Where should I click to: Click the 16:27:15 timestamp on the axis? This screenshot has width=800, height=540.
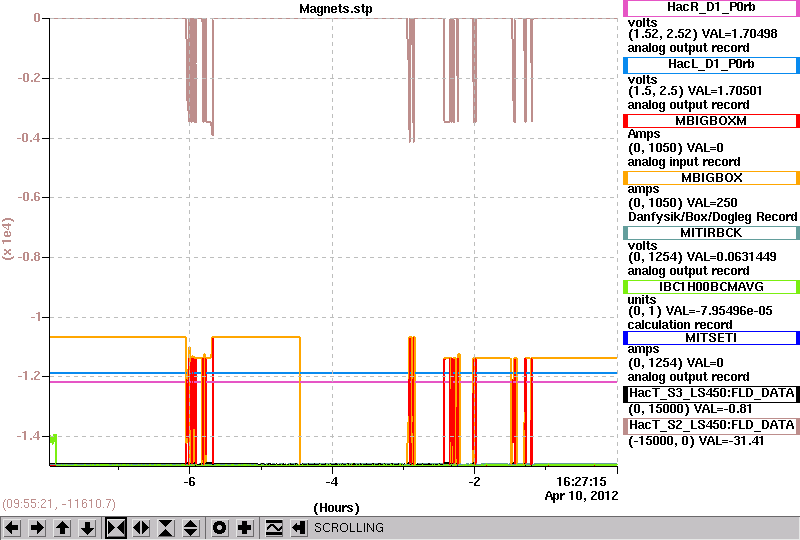(x=581, y=482)
